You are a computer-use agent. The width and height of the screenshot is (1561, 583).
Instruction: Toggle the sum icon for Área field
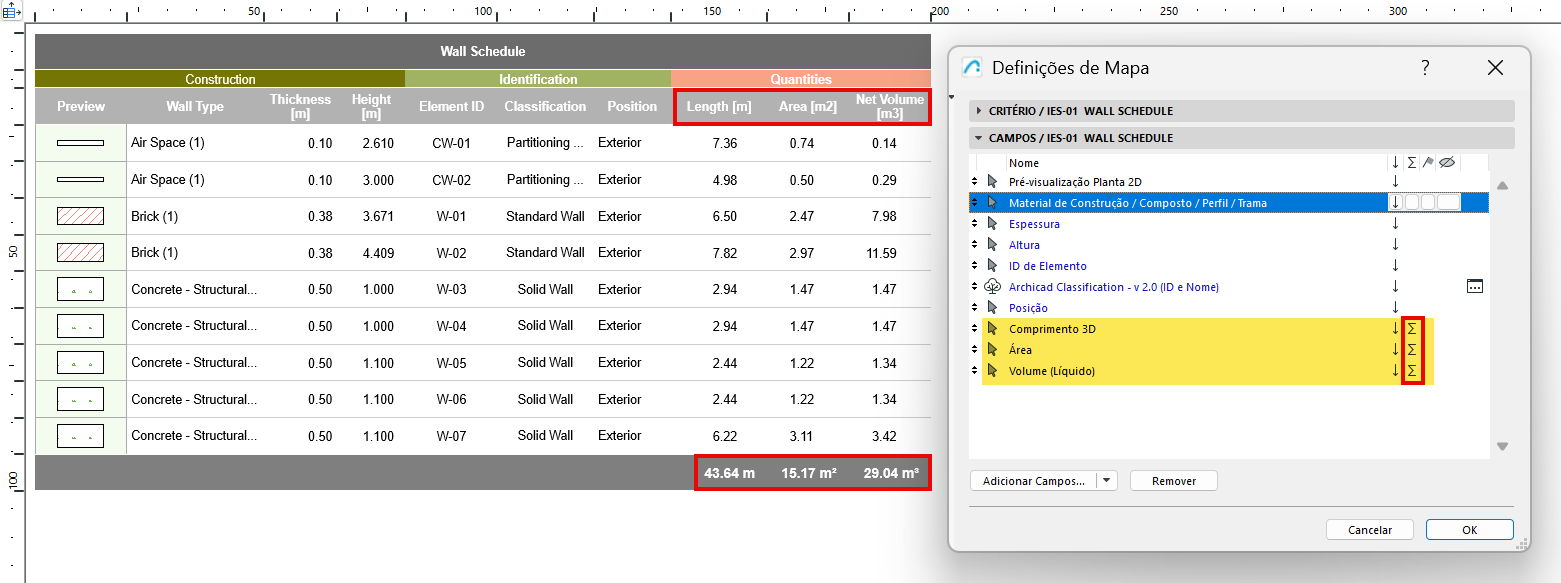pyautogui.click(x=1412, y=350)
